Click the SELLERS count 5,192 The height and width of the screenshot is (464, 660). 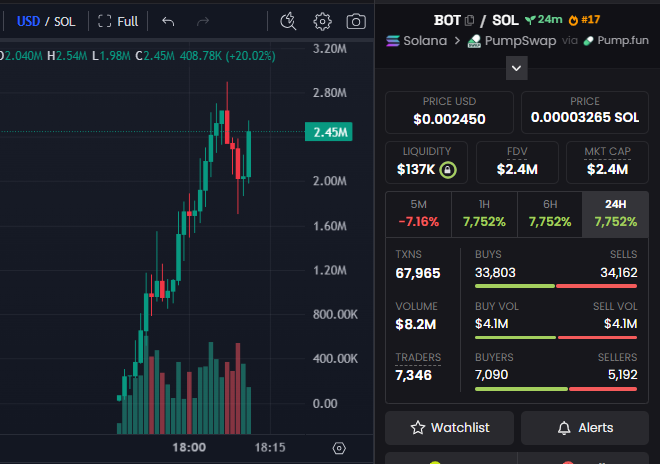(x=623, y=374)
